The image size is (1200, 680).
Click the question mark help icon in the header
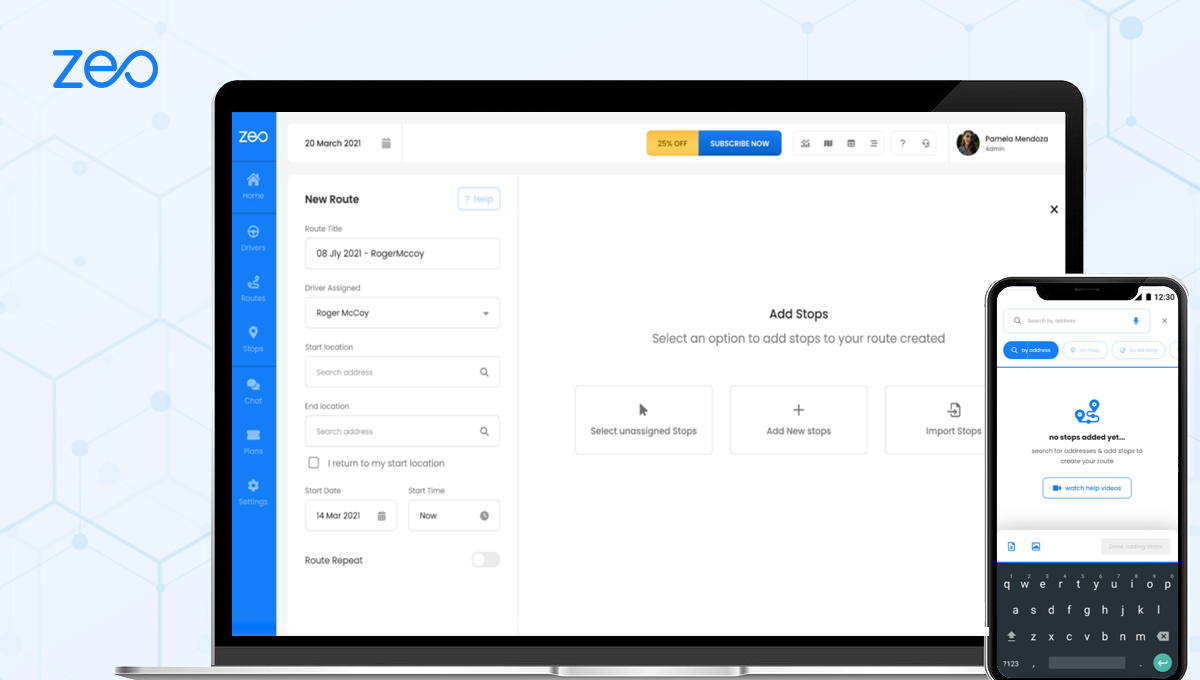(902, 143)
